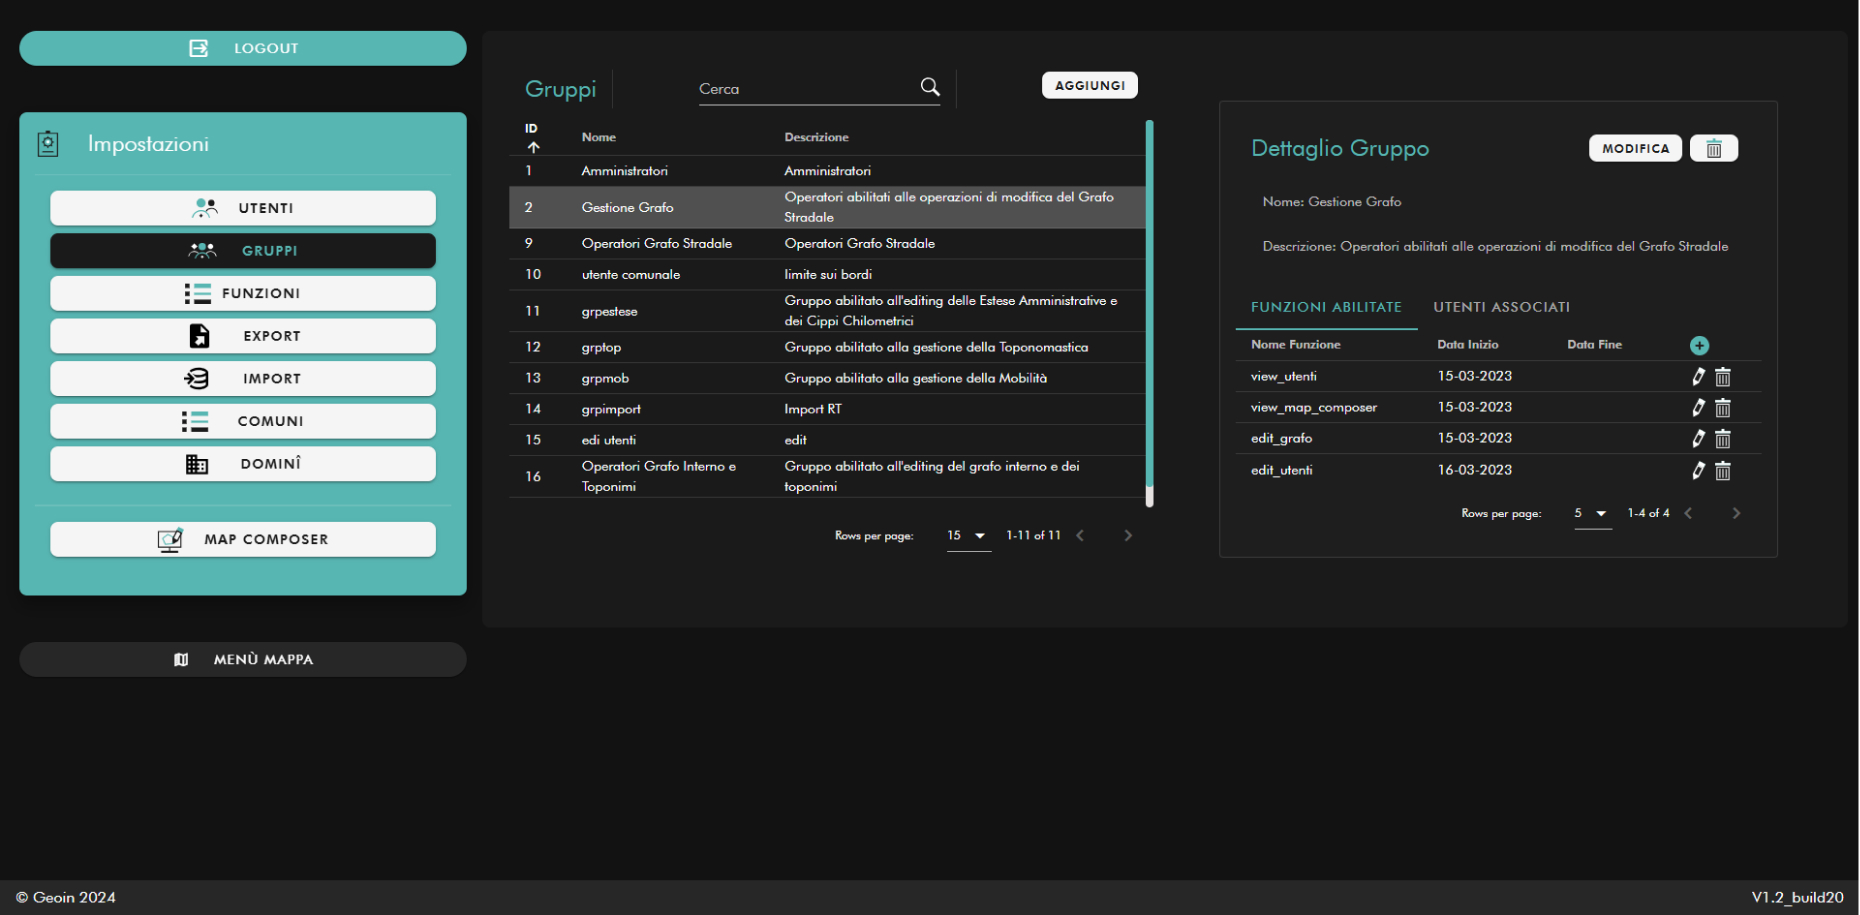The width and height of the screenshot is (1860, 915).
Task: Open the Export section
Action: point(243,336)
